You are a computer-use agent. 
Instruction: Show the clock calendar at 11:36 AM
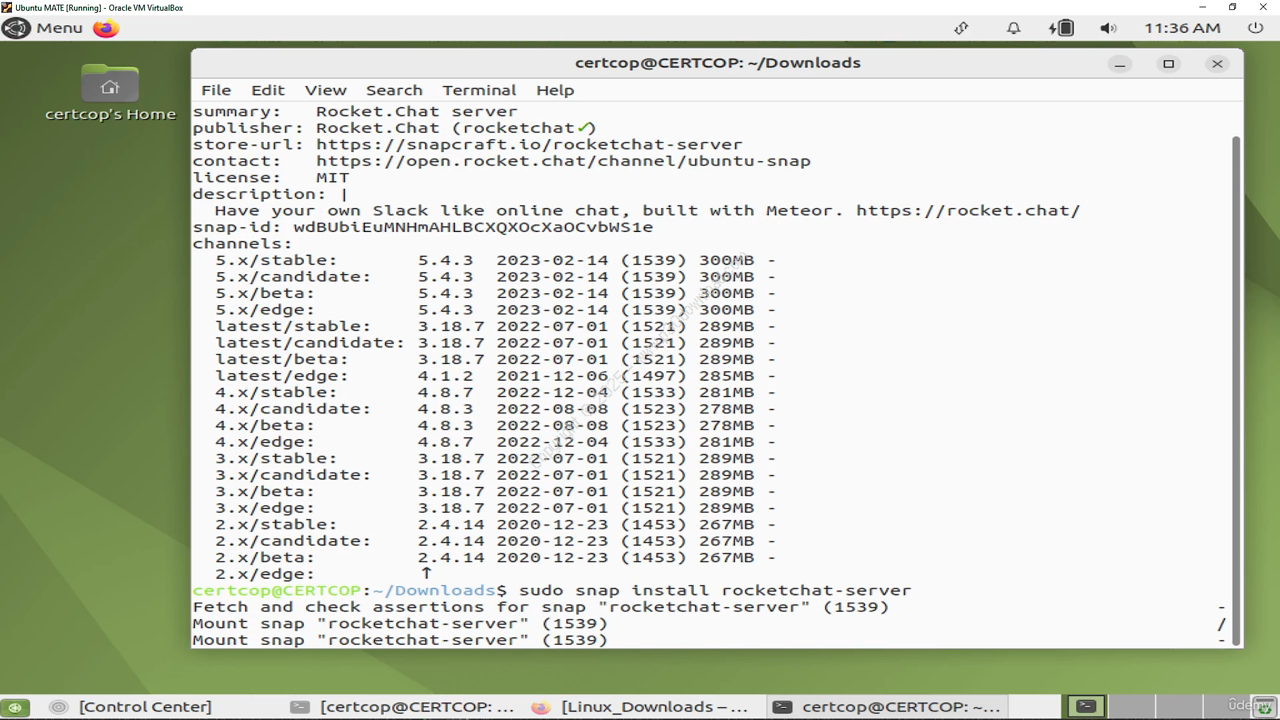pos(1182,28)
